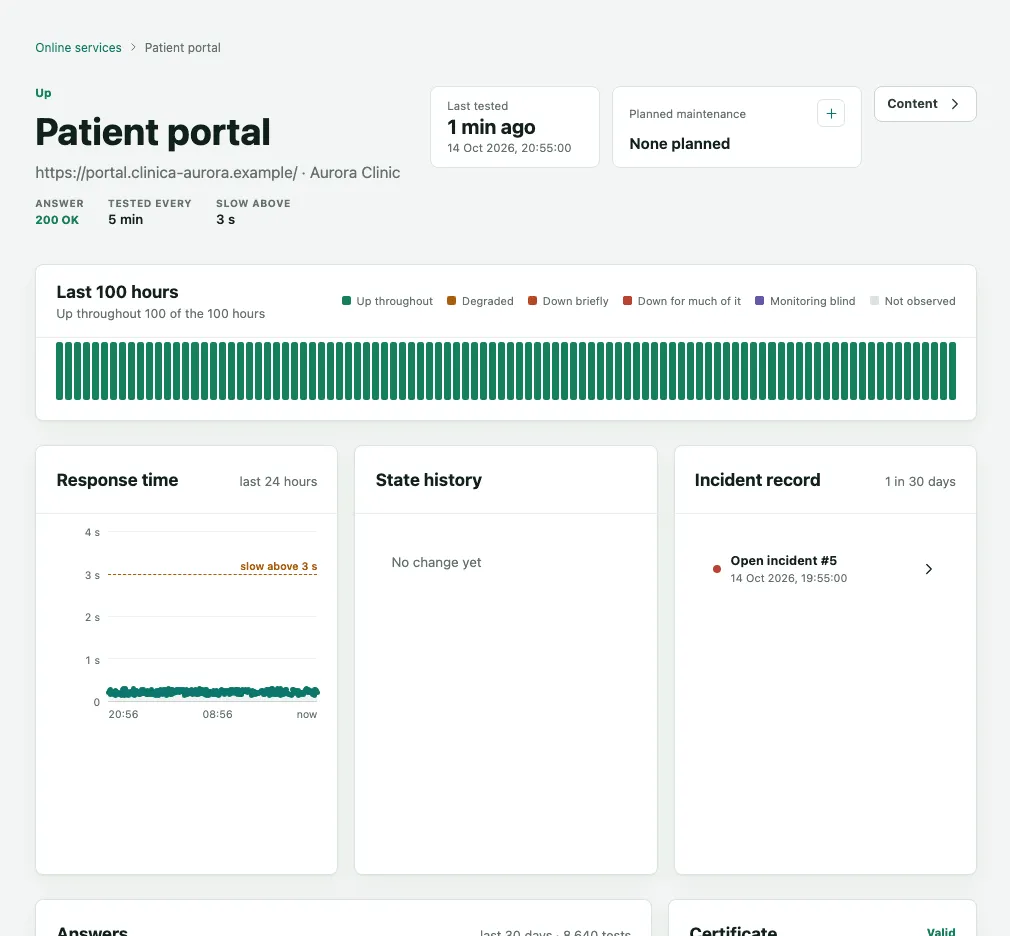1010x936 pixels.
Task: Click the response time line in the chart
Action: pyautogui.click(x=213, y=692)
